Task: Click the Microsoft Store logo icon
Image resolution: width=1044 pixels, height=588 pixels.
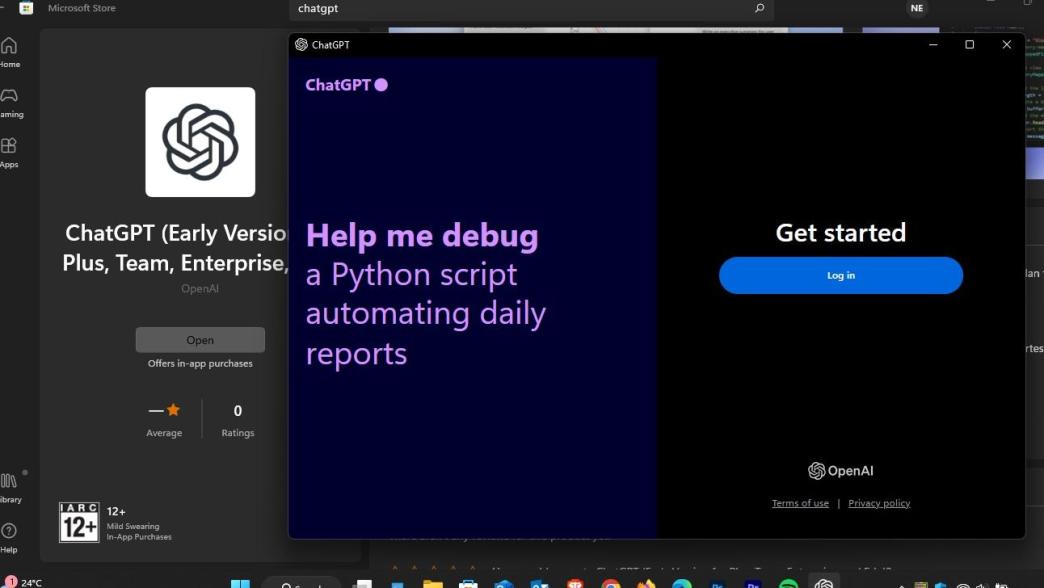Action: pos(26,8)
